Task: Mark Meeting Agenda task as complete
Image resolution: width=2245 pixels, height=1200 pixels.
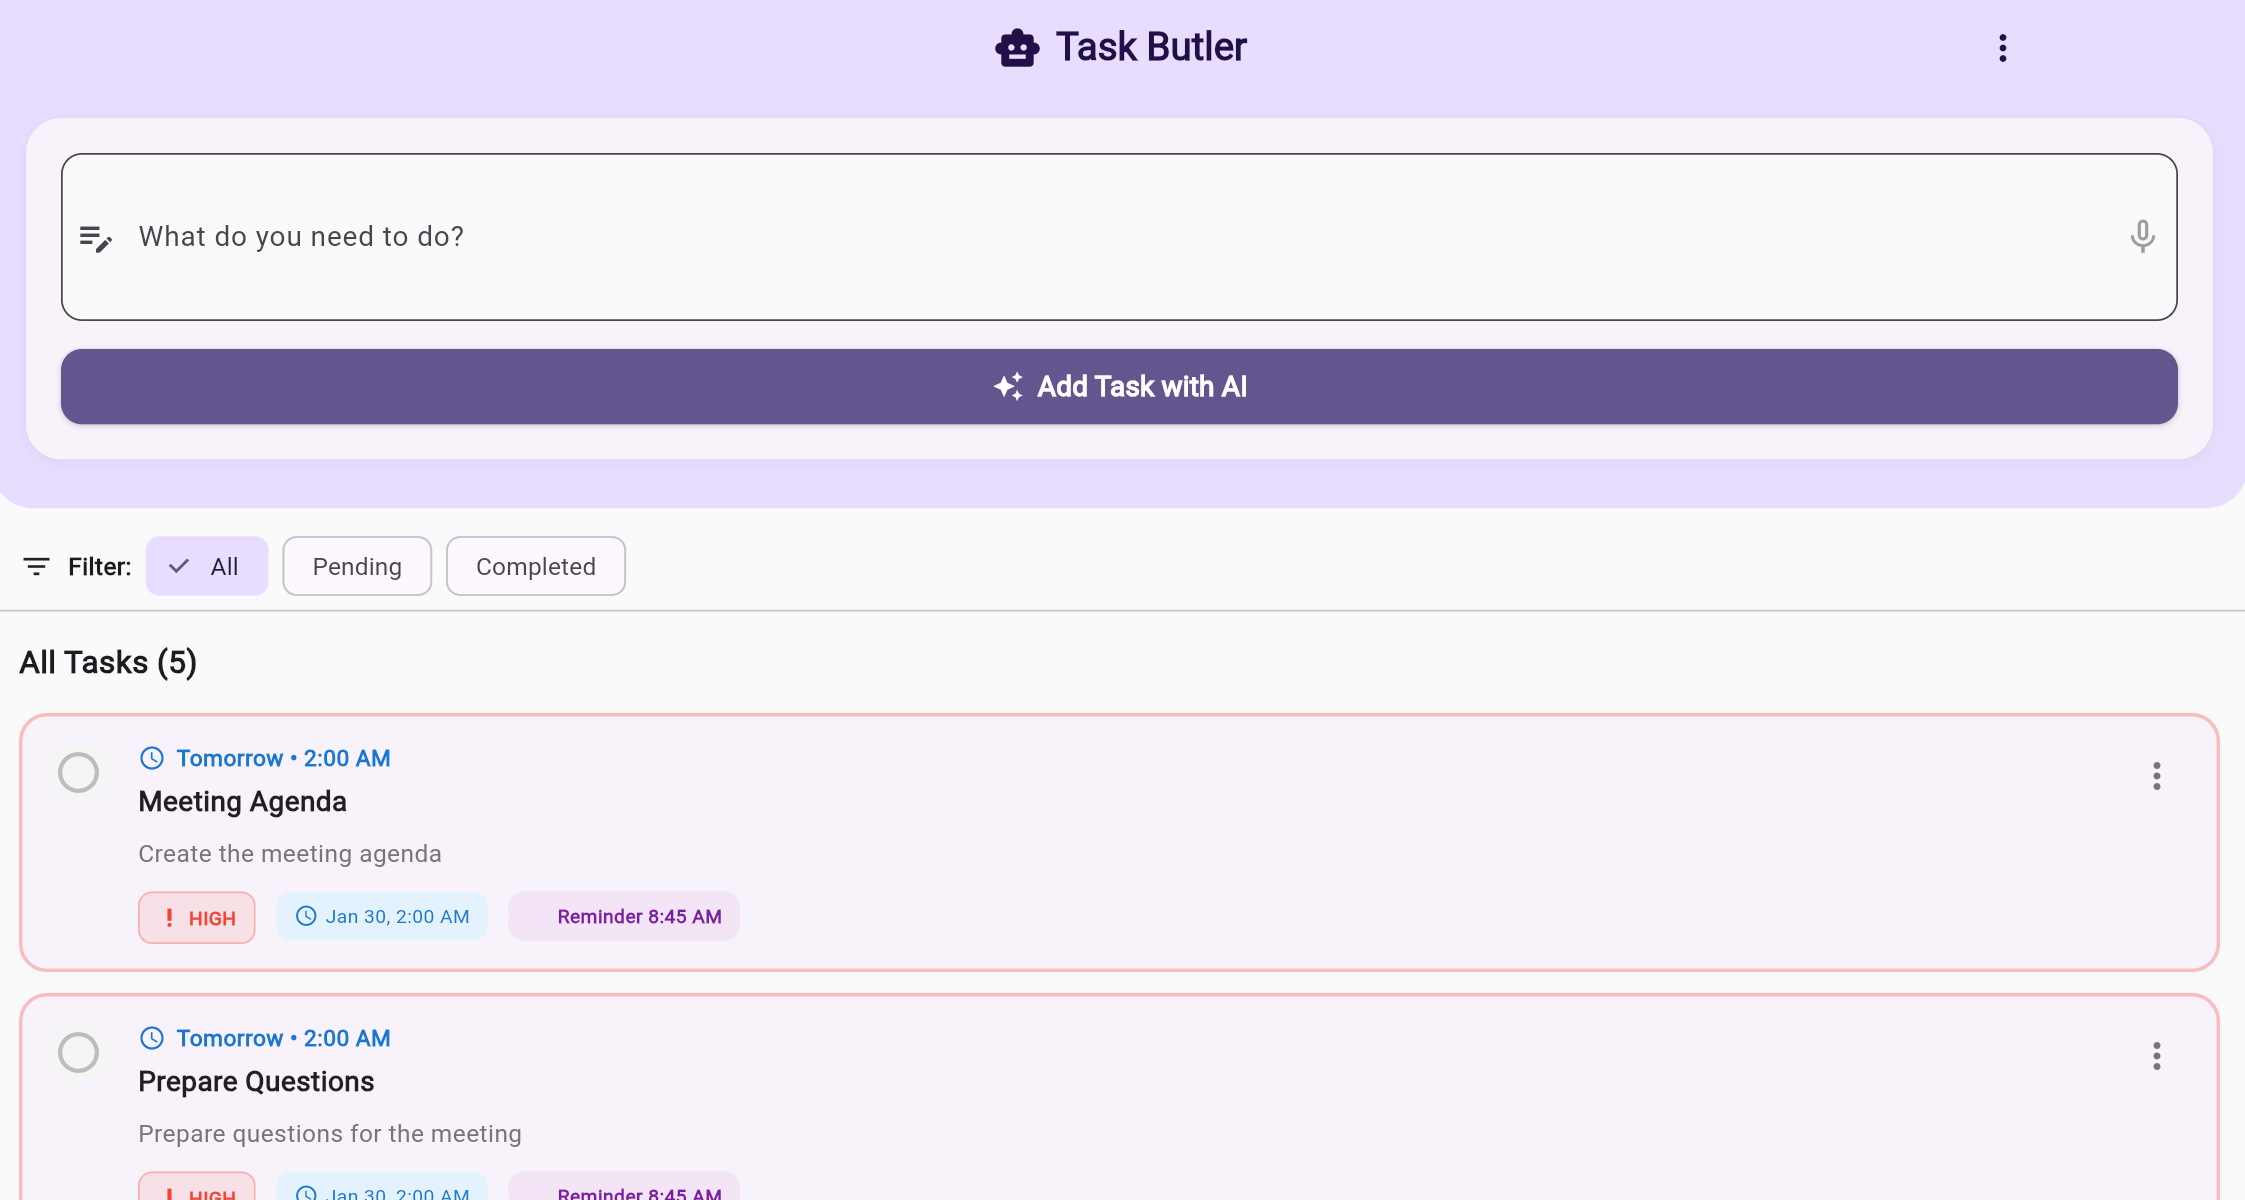Action: [78, 773]
